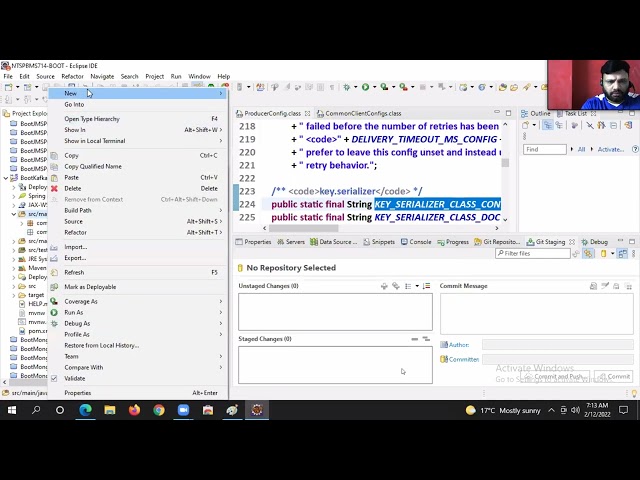This screenshot has width=640, height=480.
Task: Click the Commit Message text area
Action: click(x=537, y=314)
